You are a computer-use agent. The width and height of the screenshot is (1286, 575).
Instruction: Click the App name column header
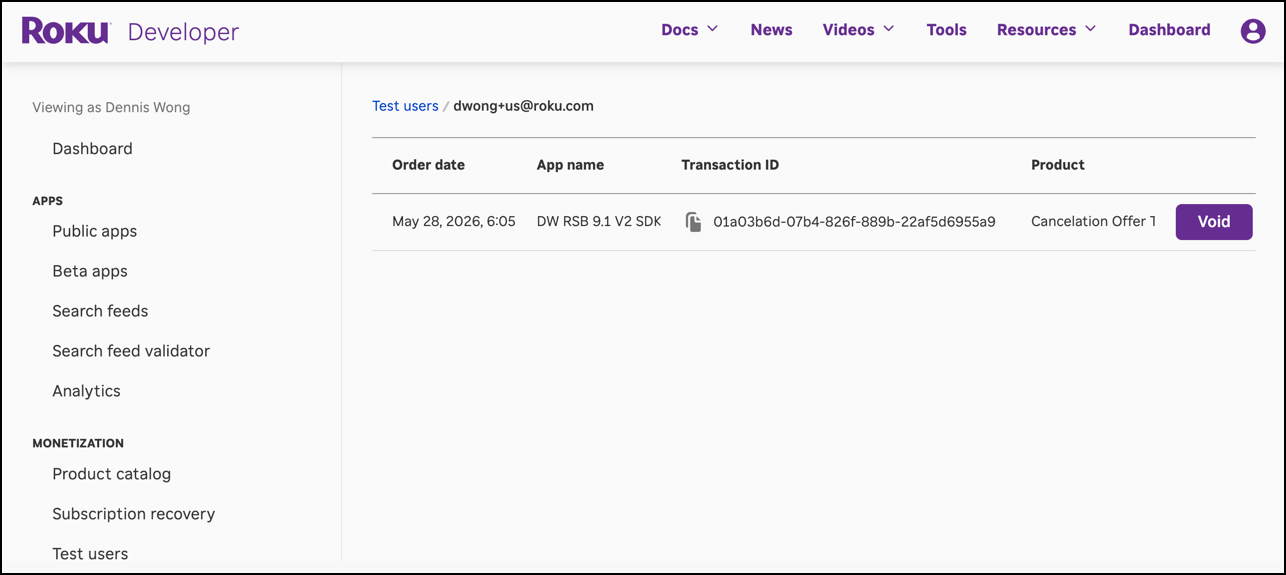[x=570, y=165]
